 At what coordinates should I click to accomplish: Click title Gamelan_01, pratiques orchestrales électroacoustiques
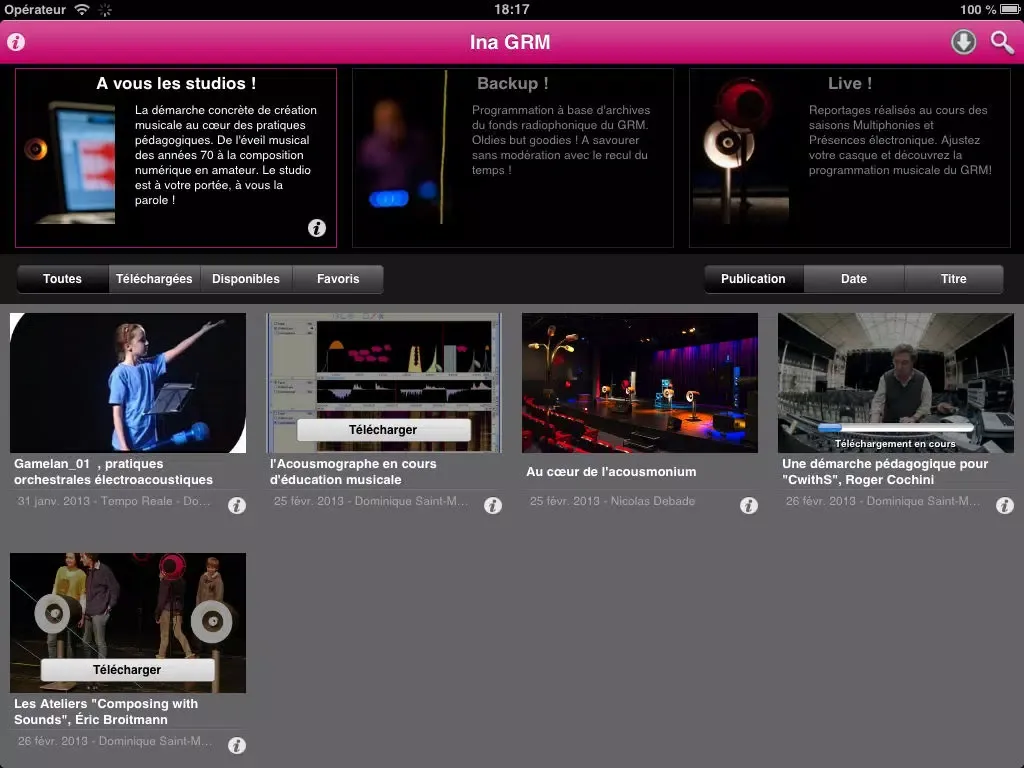114,472
